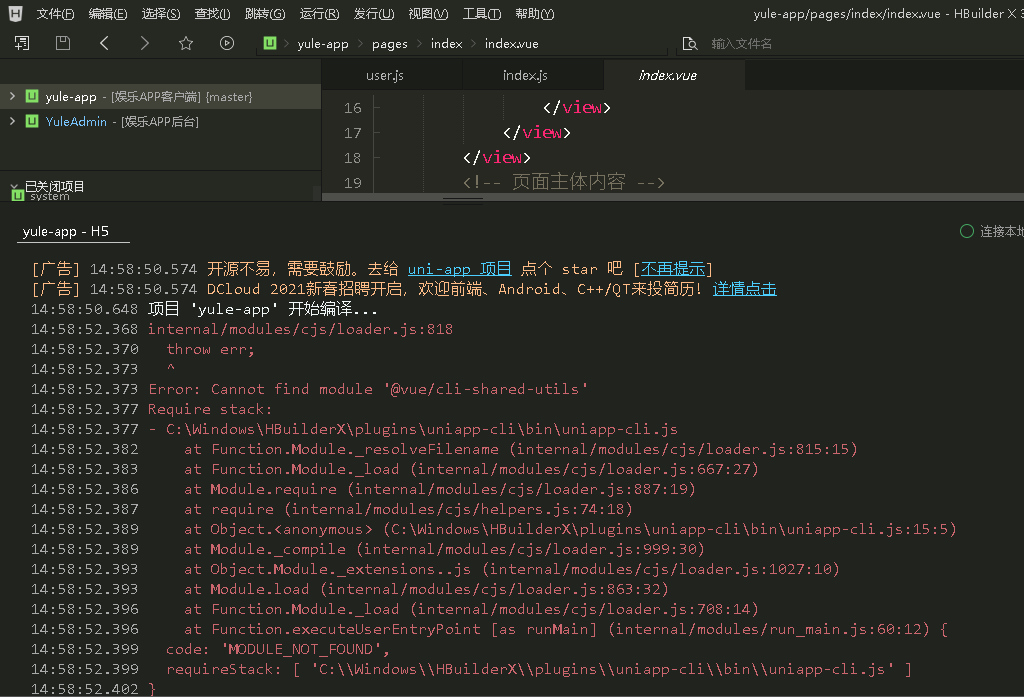This screenshot has height=697, width=1024.
Task: Click the HBuilder X logo icon
Action: [x=15, y=14]
